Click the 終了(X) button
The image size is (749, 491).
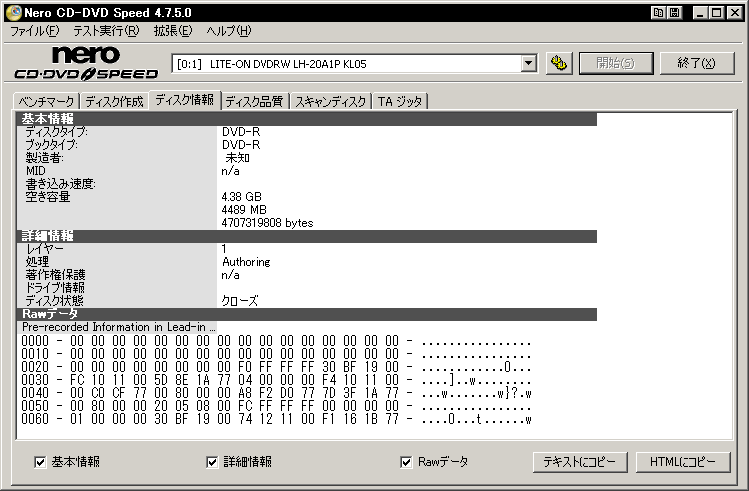696,63
